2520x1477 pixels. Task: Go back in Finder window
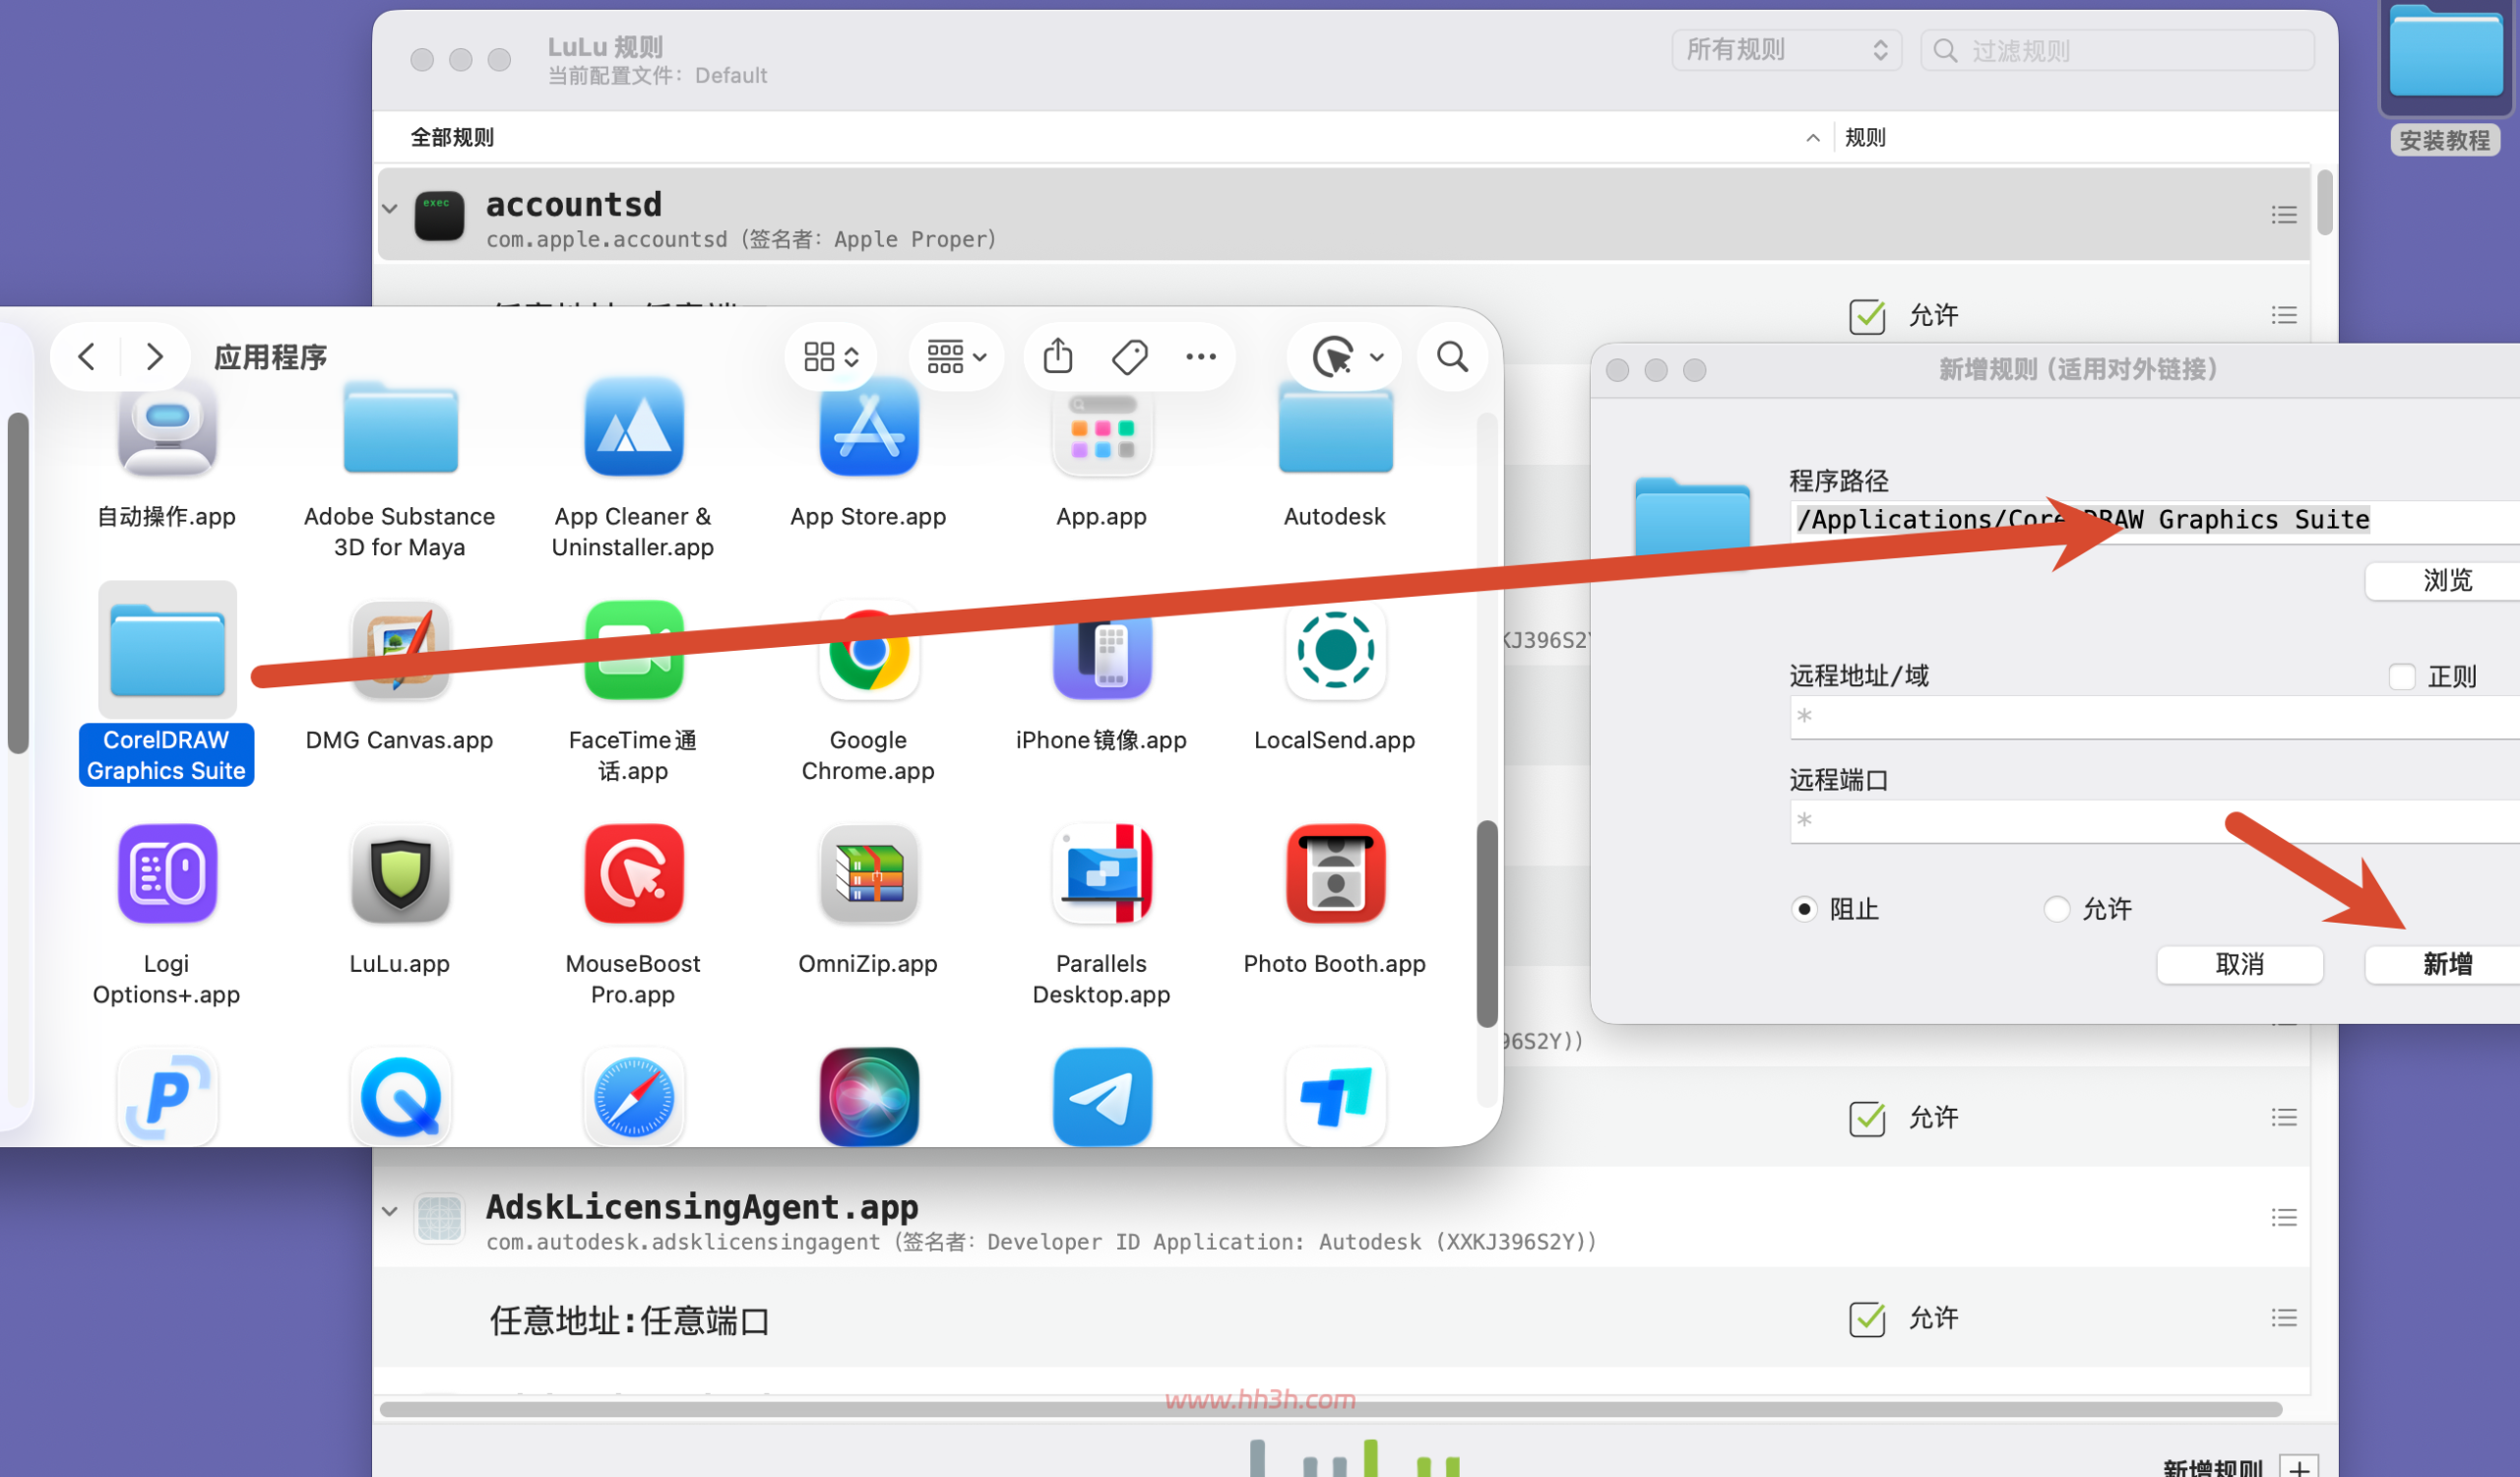[x=87, y=356]
